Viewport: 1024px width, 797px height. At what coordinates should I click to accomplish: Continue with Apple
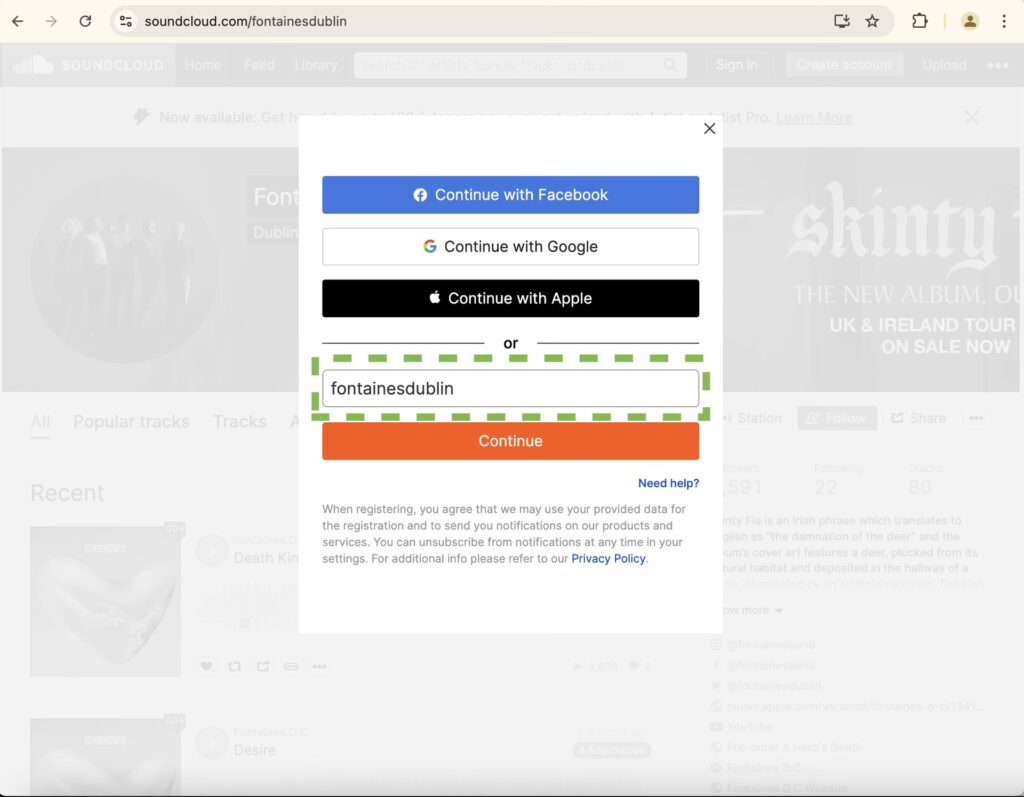510,298
